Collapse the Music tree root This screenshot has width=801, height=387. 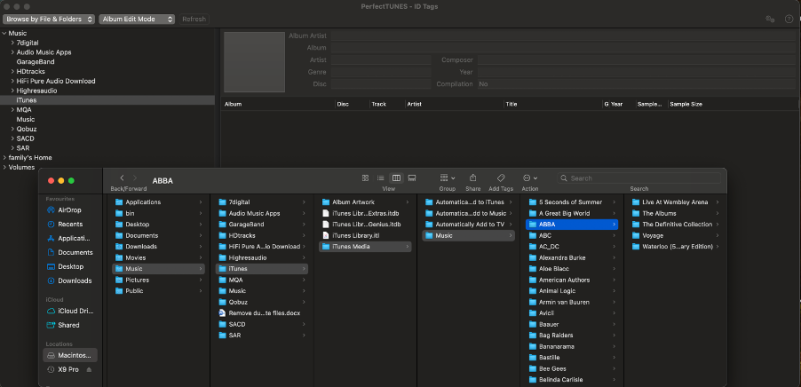4,33
